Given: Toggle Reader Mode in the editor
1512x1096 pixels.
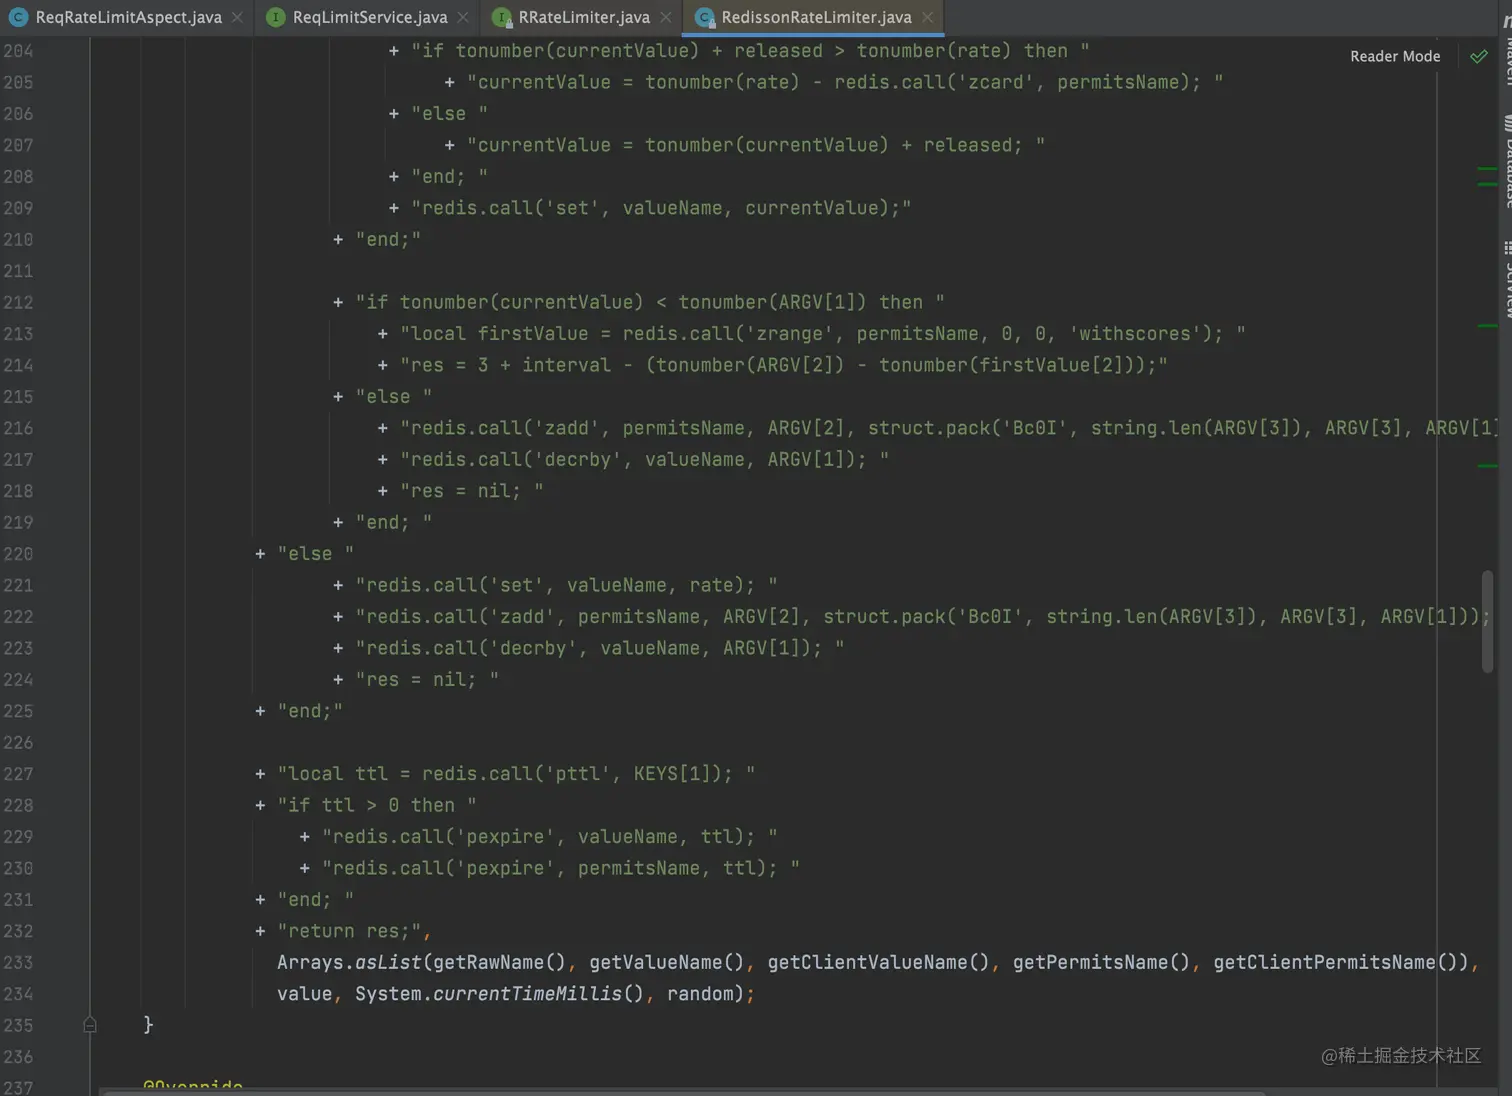Looking at the screenshot, I should 1395,56.
